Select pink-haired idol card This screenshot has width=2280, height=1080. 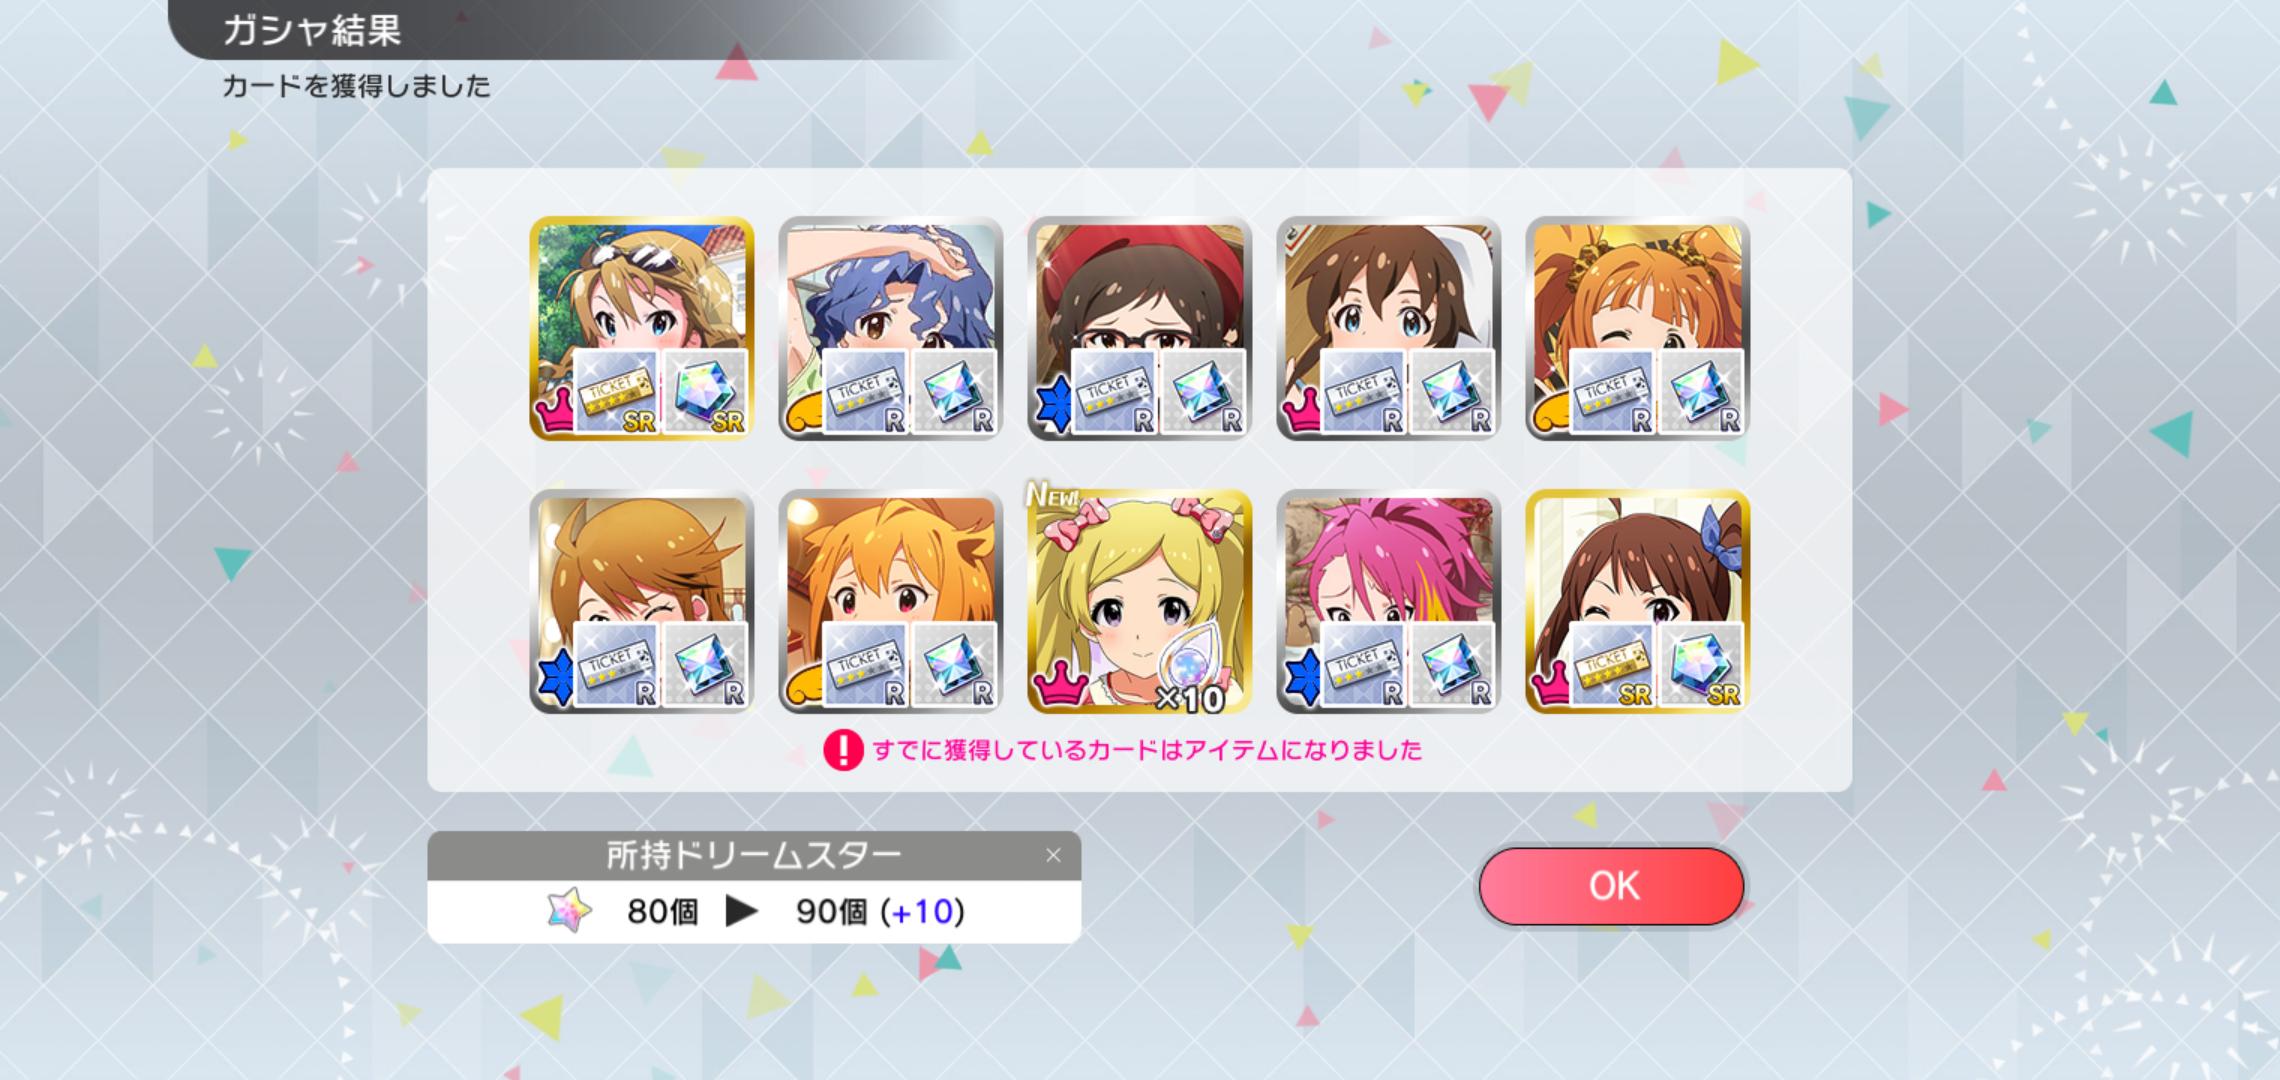[1388, 601]
